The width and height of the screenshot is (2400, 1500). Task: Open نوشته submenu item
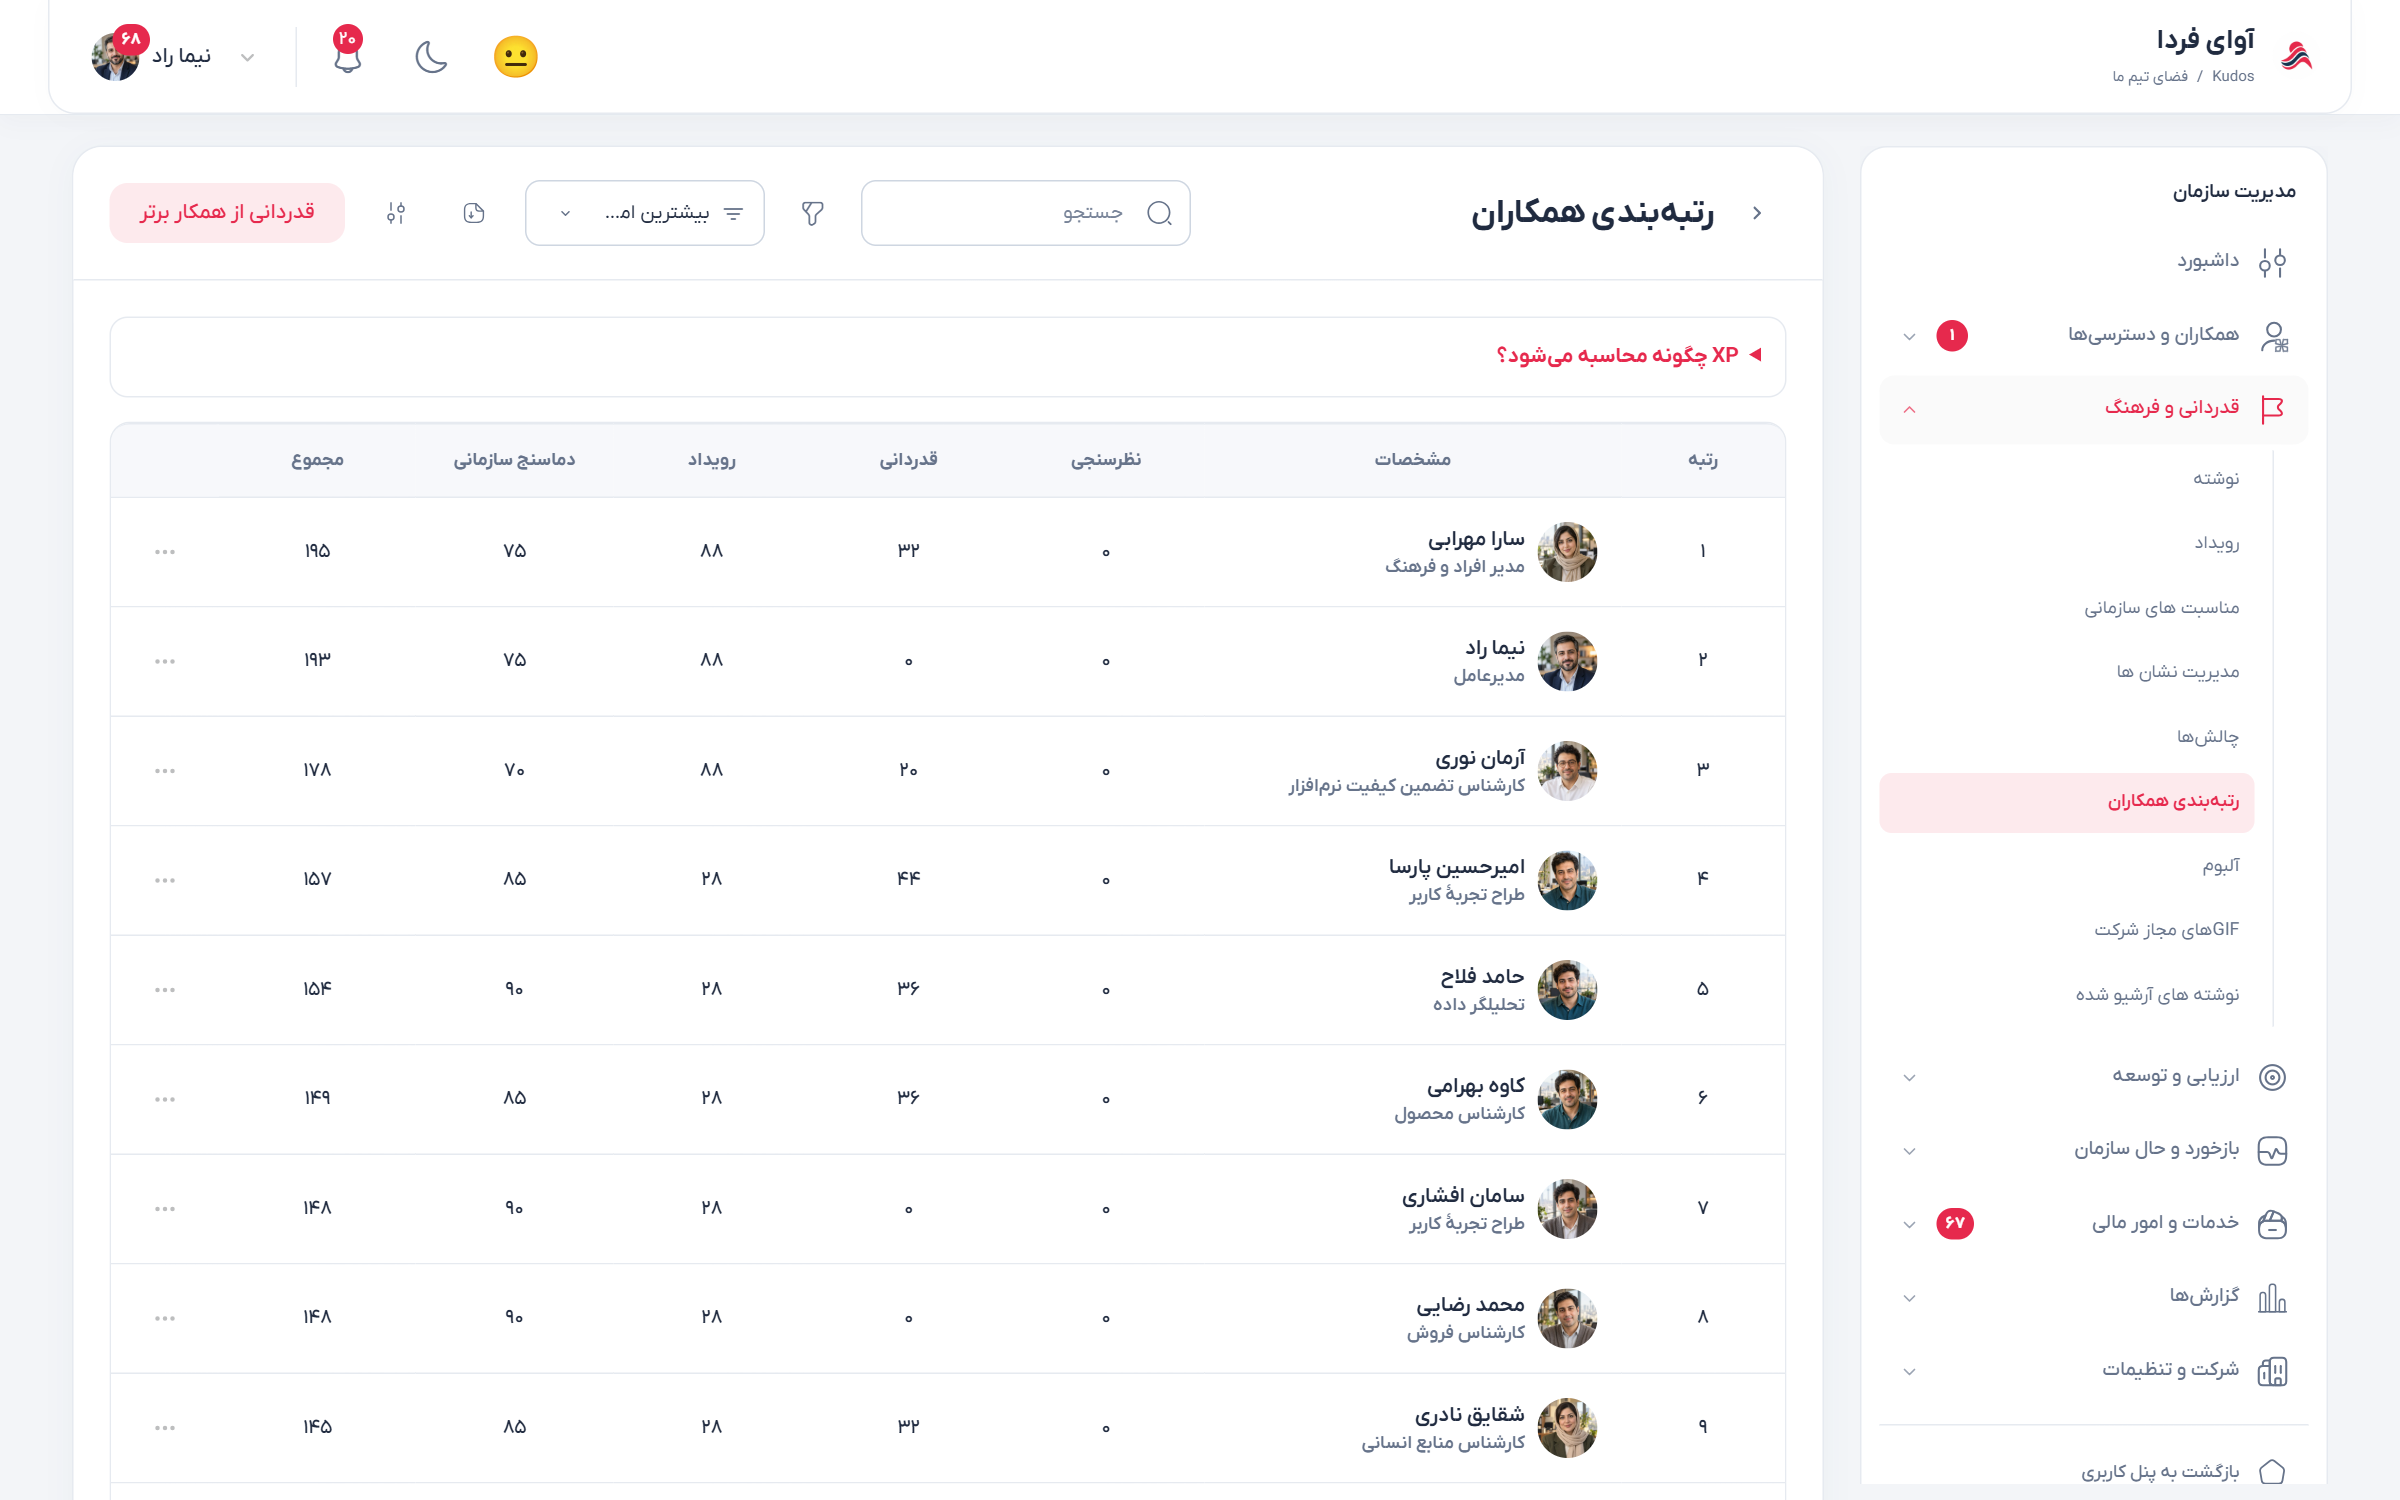[2216, 479]
